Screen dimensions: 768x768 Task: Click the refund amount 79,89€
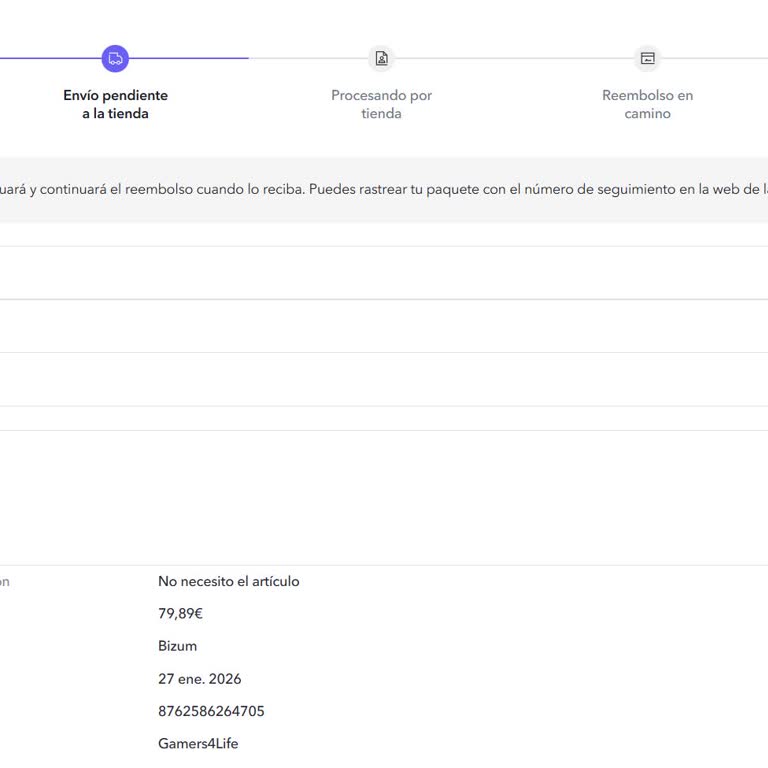pyautogui.click(x=180, y=613)
